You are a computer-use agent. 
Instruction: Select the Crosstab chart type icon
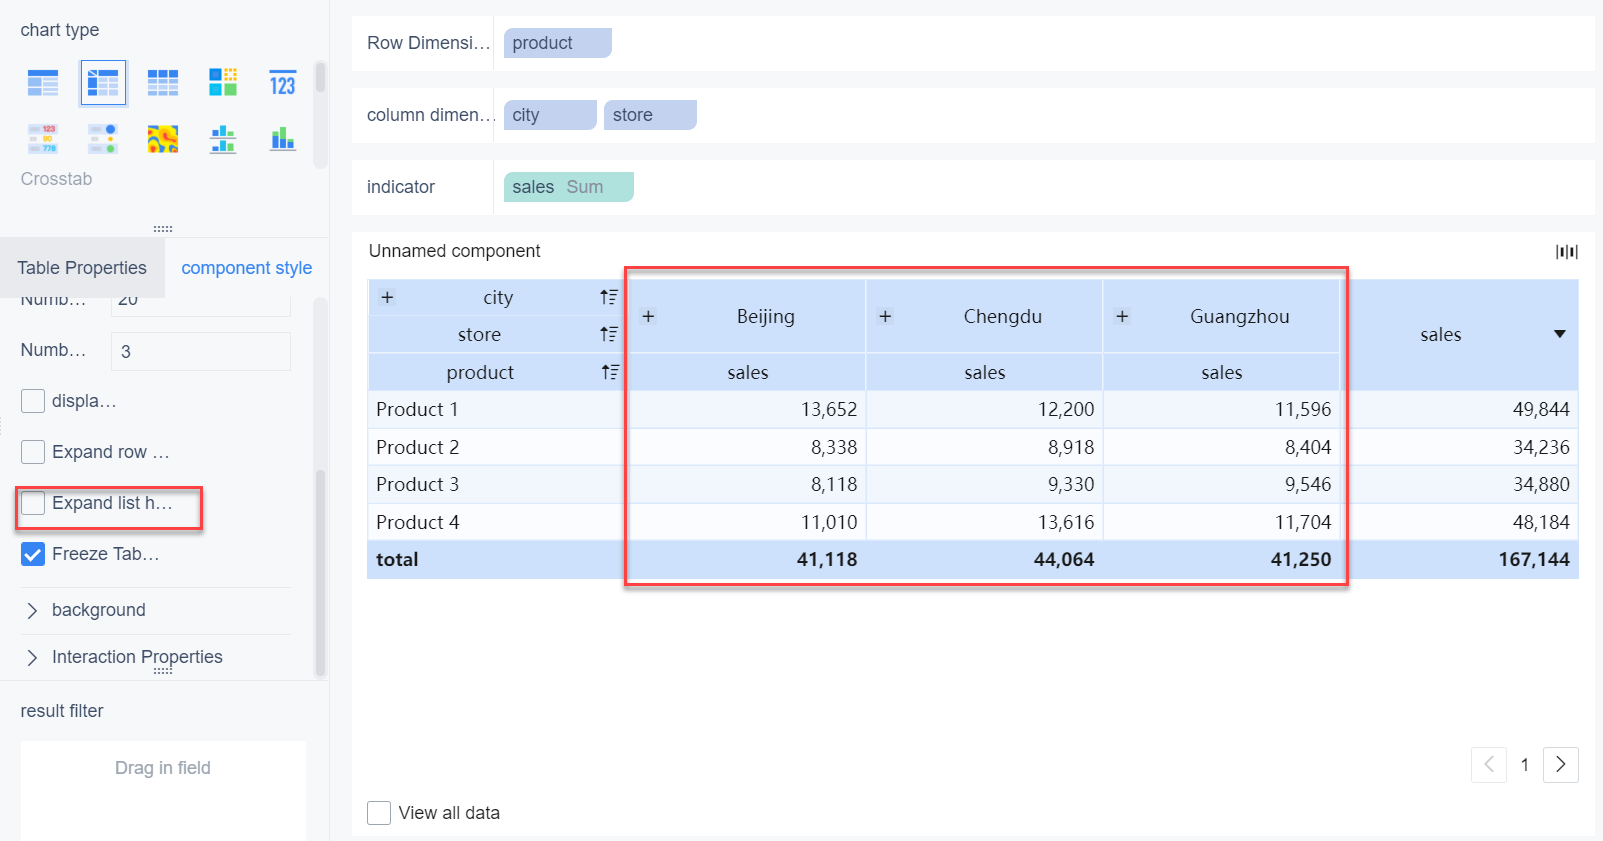click(103, 83)
